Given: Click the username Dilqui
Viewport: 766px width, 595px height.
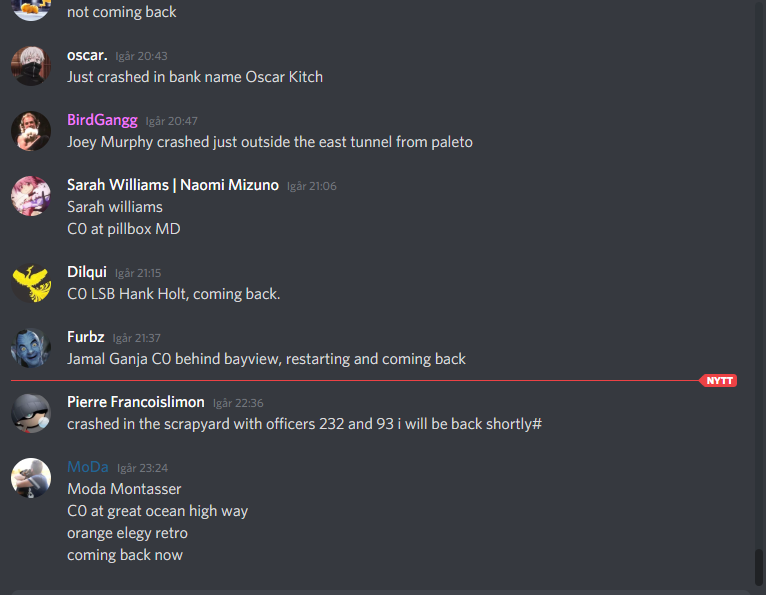Looking at the screenshot, I should [87, 272].
